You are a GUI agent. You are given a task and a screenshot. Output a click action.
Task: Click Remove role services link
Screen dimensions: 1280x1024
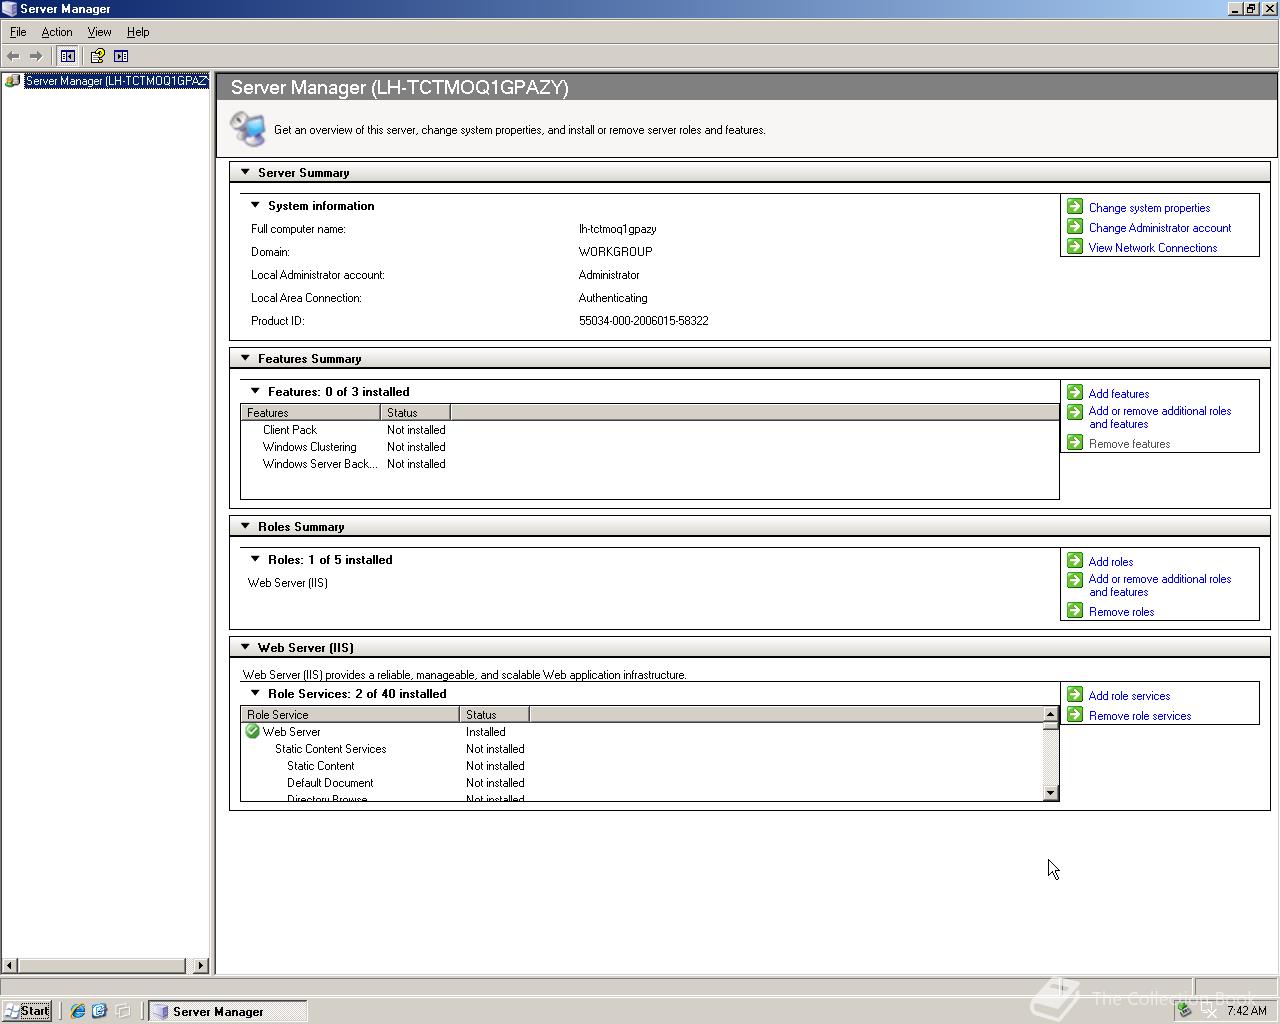pos(1140,716)
